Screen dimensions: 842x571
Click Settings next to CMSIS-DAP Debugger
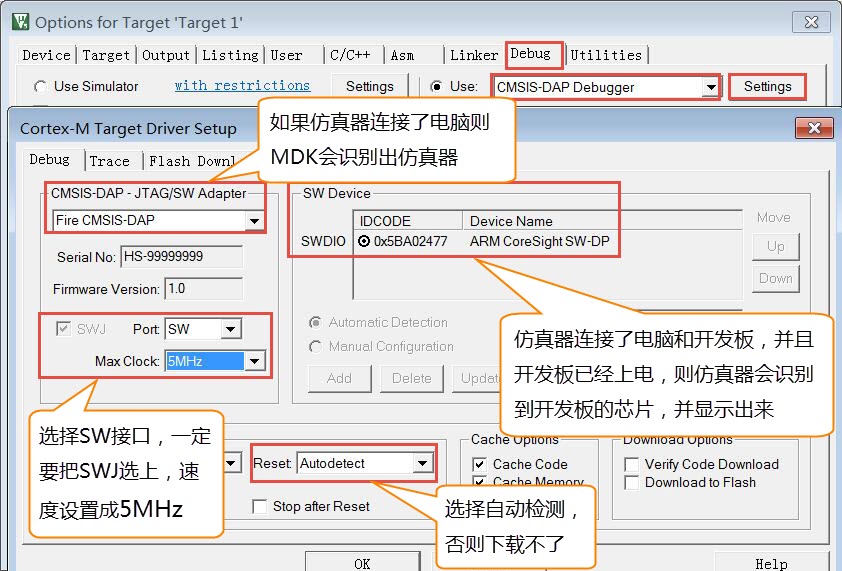pyautogui.click(x=767, y=86)
